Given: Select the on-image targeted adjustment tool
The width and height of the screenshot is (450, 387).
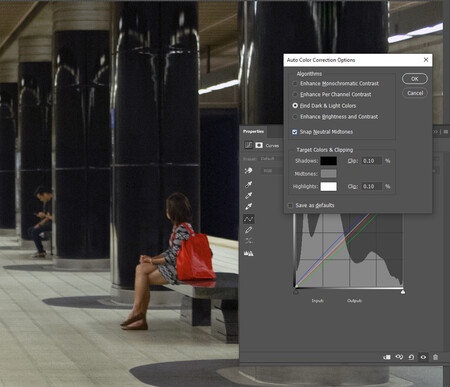Looking at the screenshot, I should point(248,171).
